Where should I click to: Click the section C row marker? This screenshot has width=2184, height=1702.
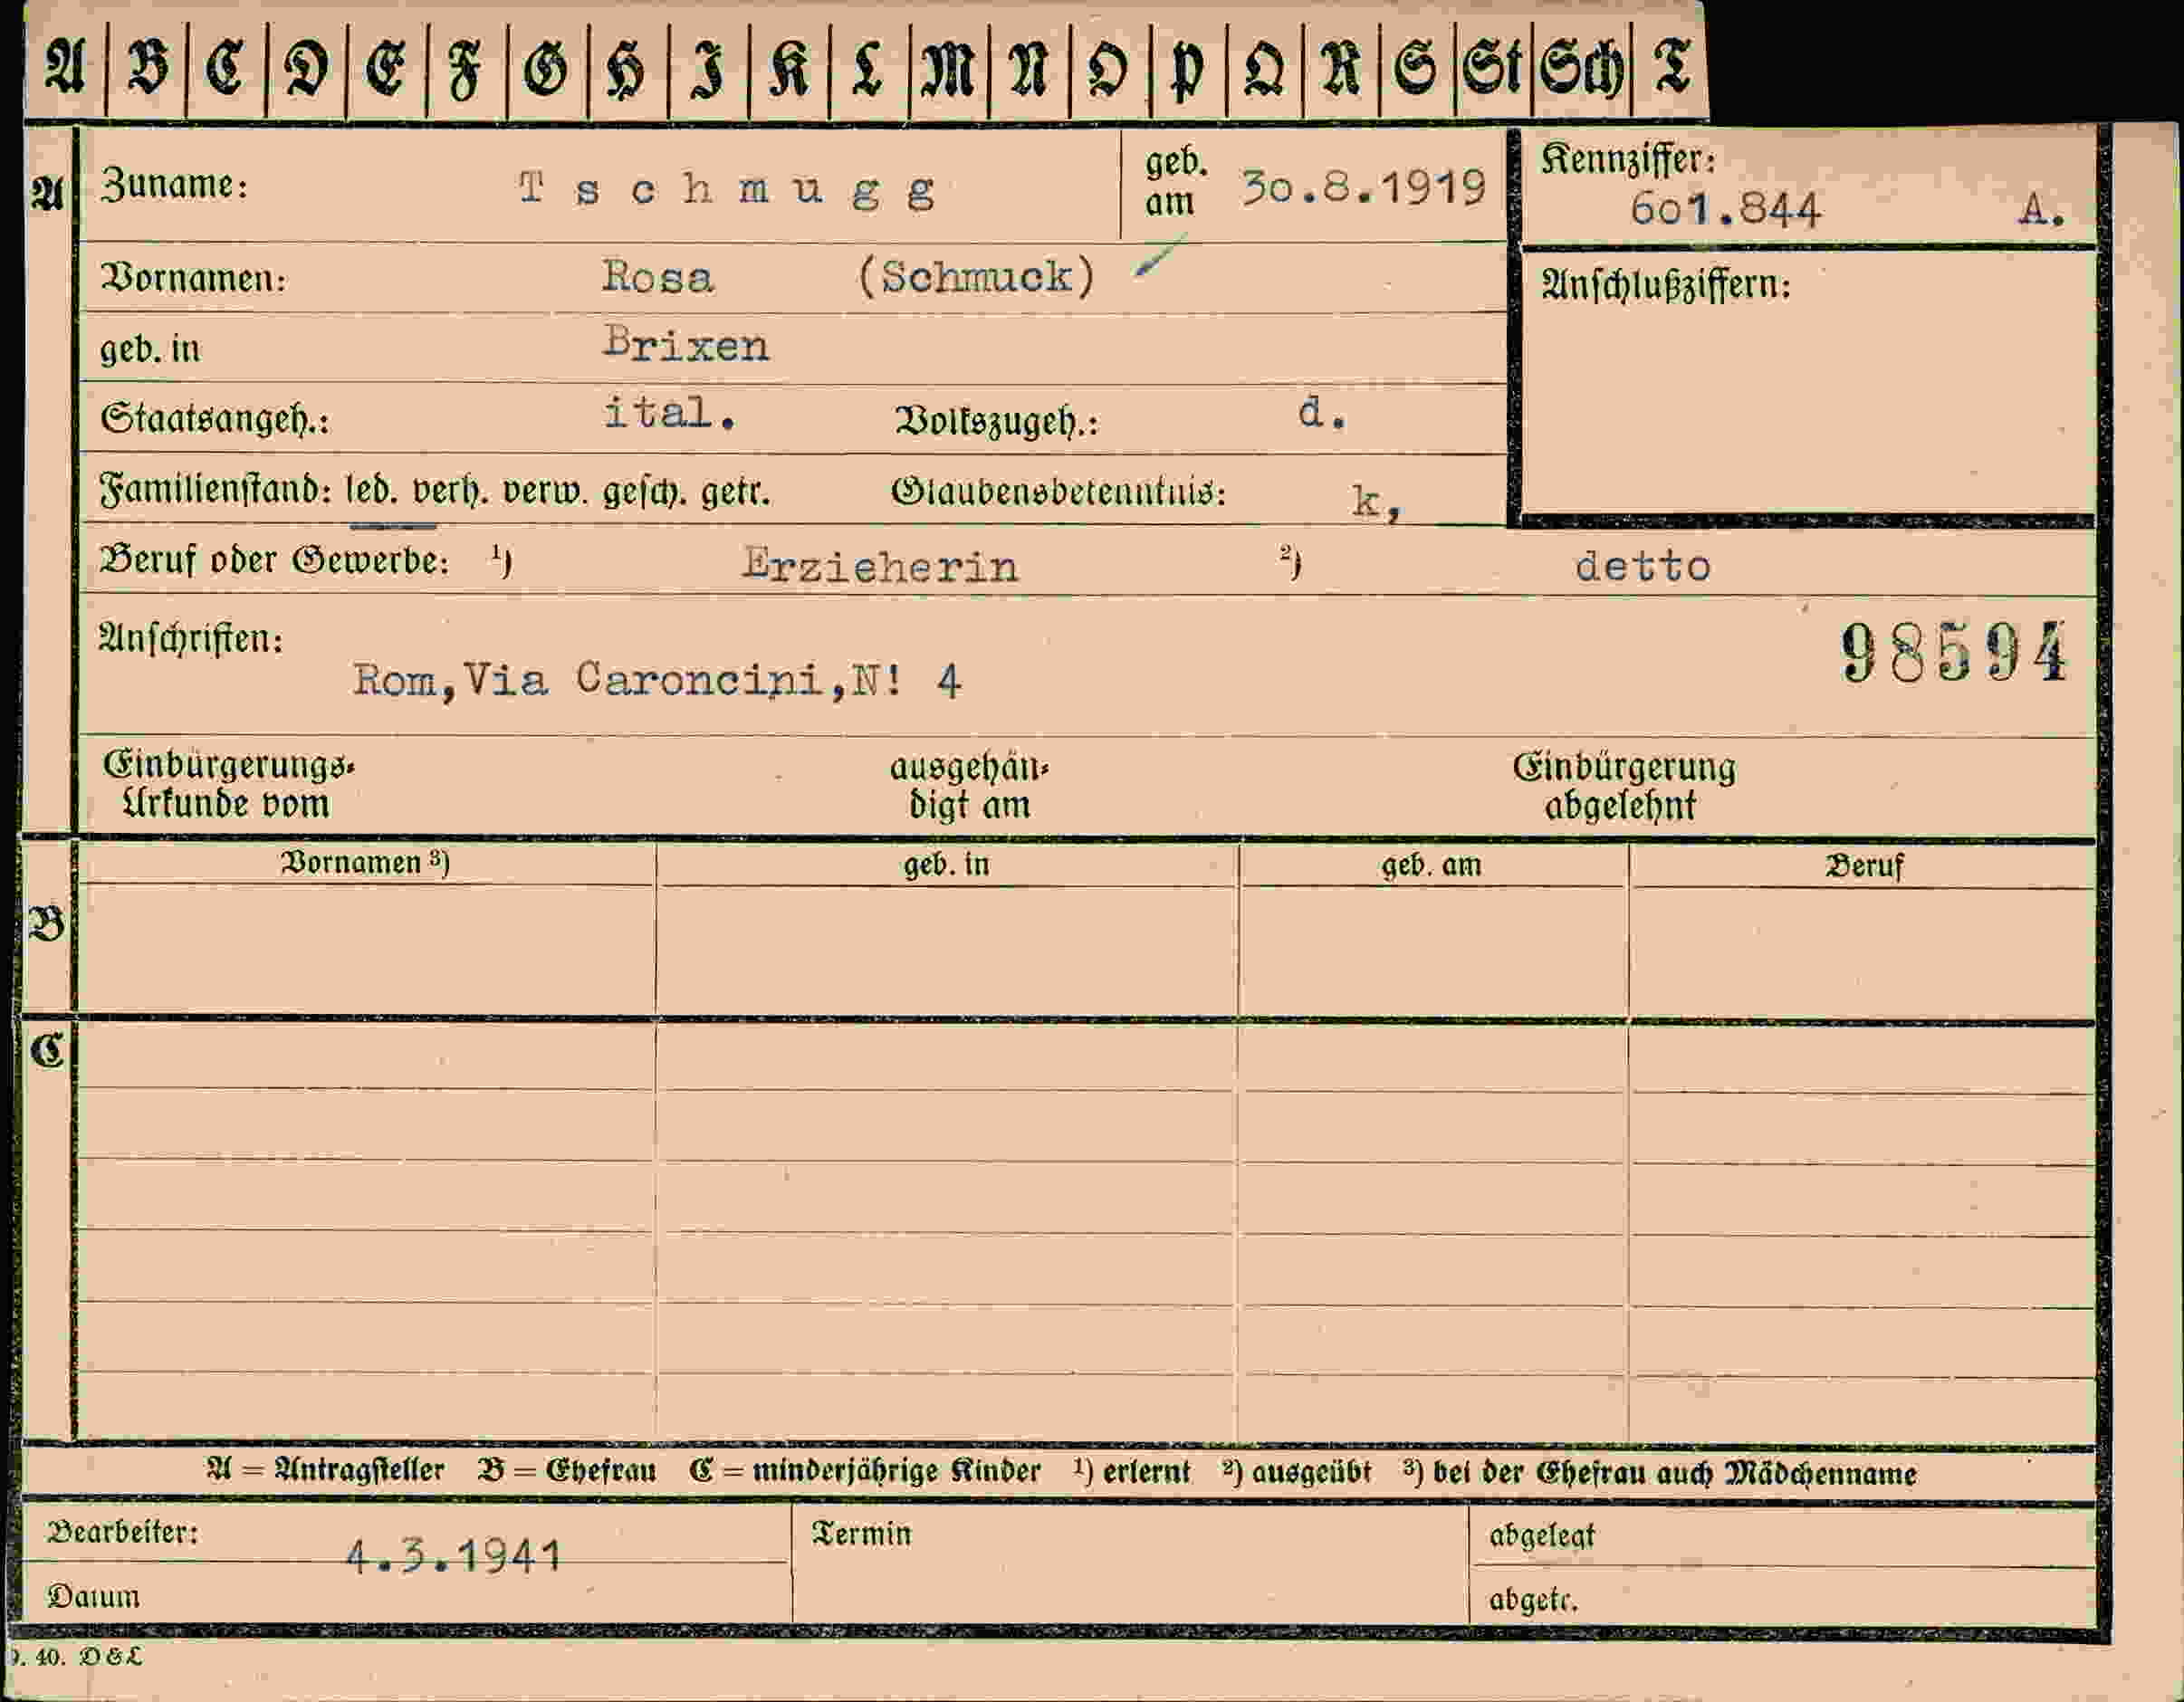point(47,1051)
